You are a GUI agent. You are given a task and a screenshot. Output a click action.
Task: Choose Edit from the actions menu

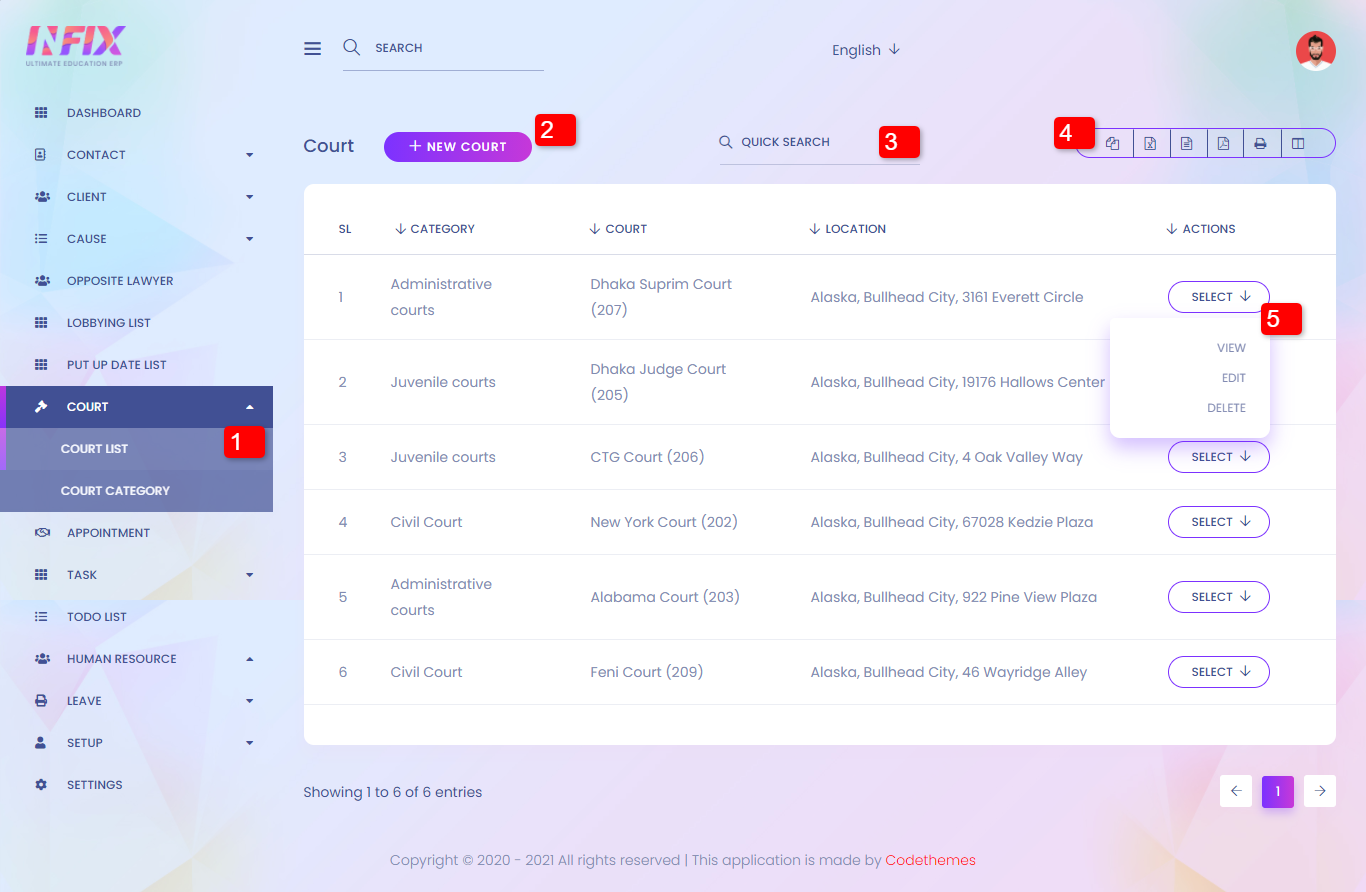[x=1233, y=378]
